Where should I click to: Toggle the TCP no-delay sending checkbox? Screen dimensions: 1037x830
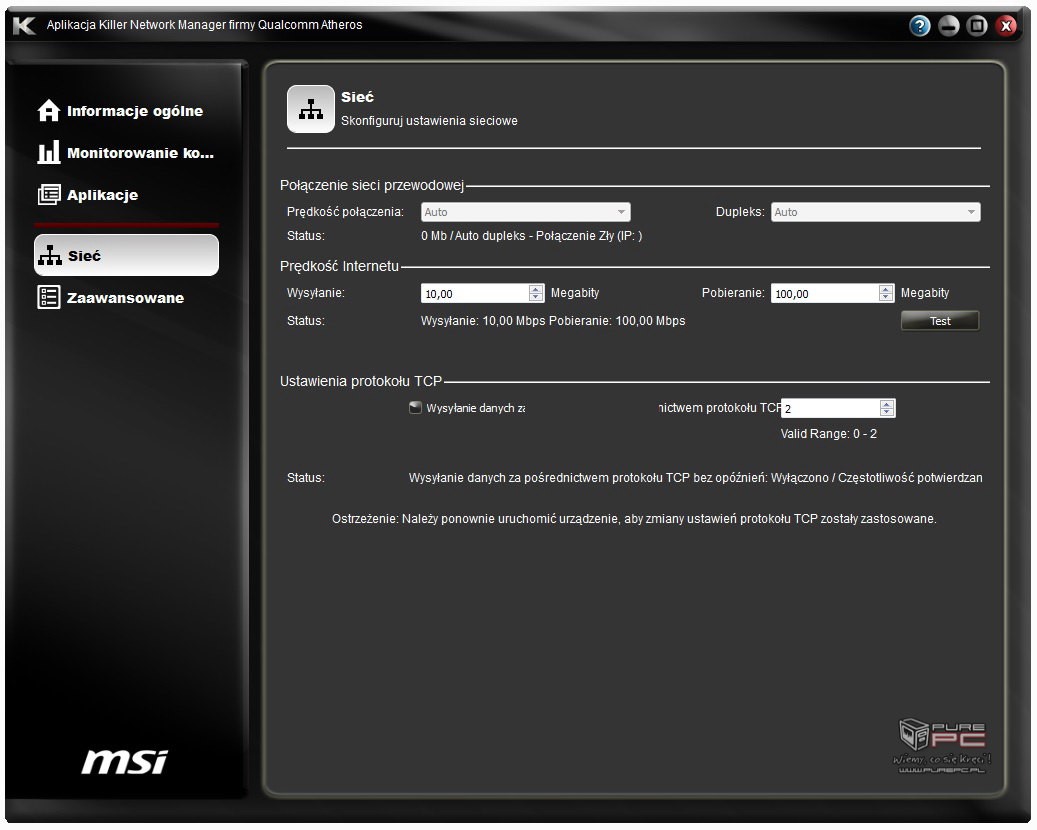point(415,408)
